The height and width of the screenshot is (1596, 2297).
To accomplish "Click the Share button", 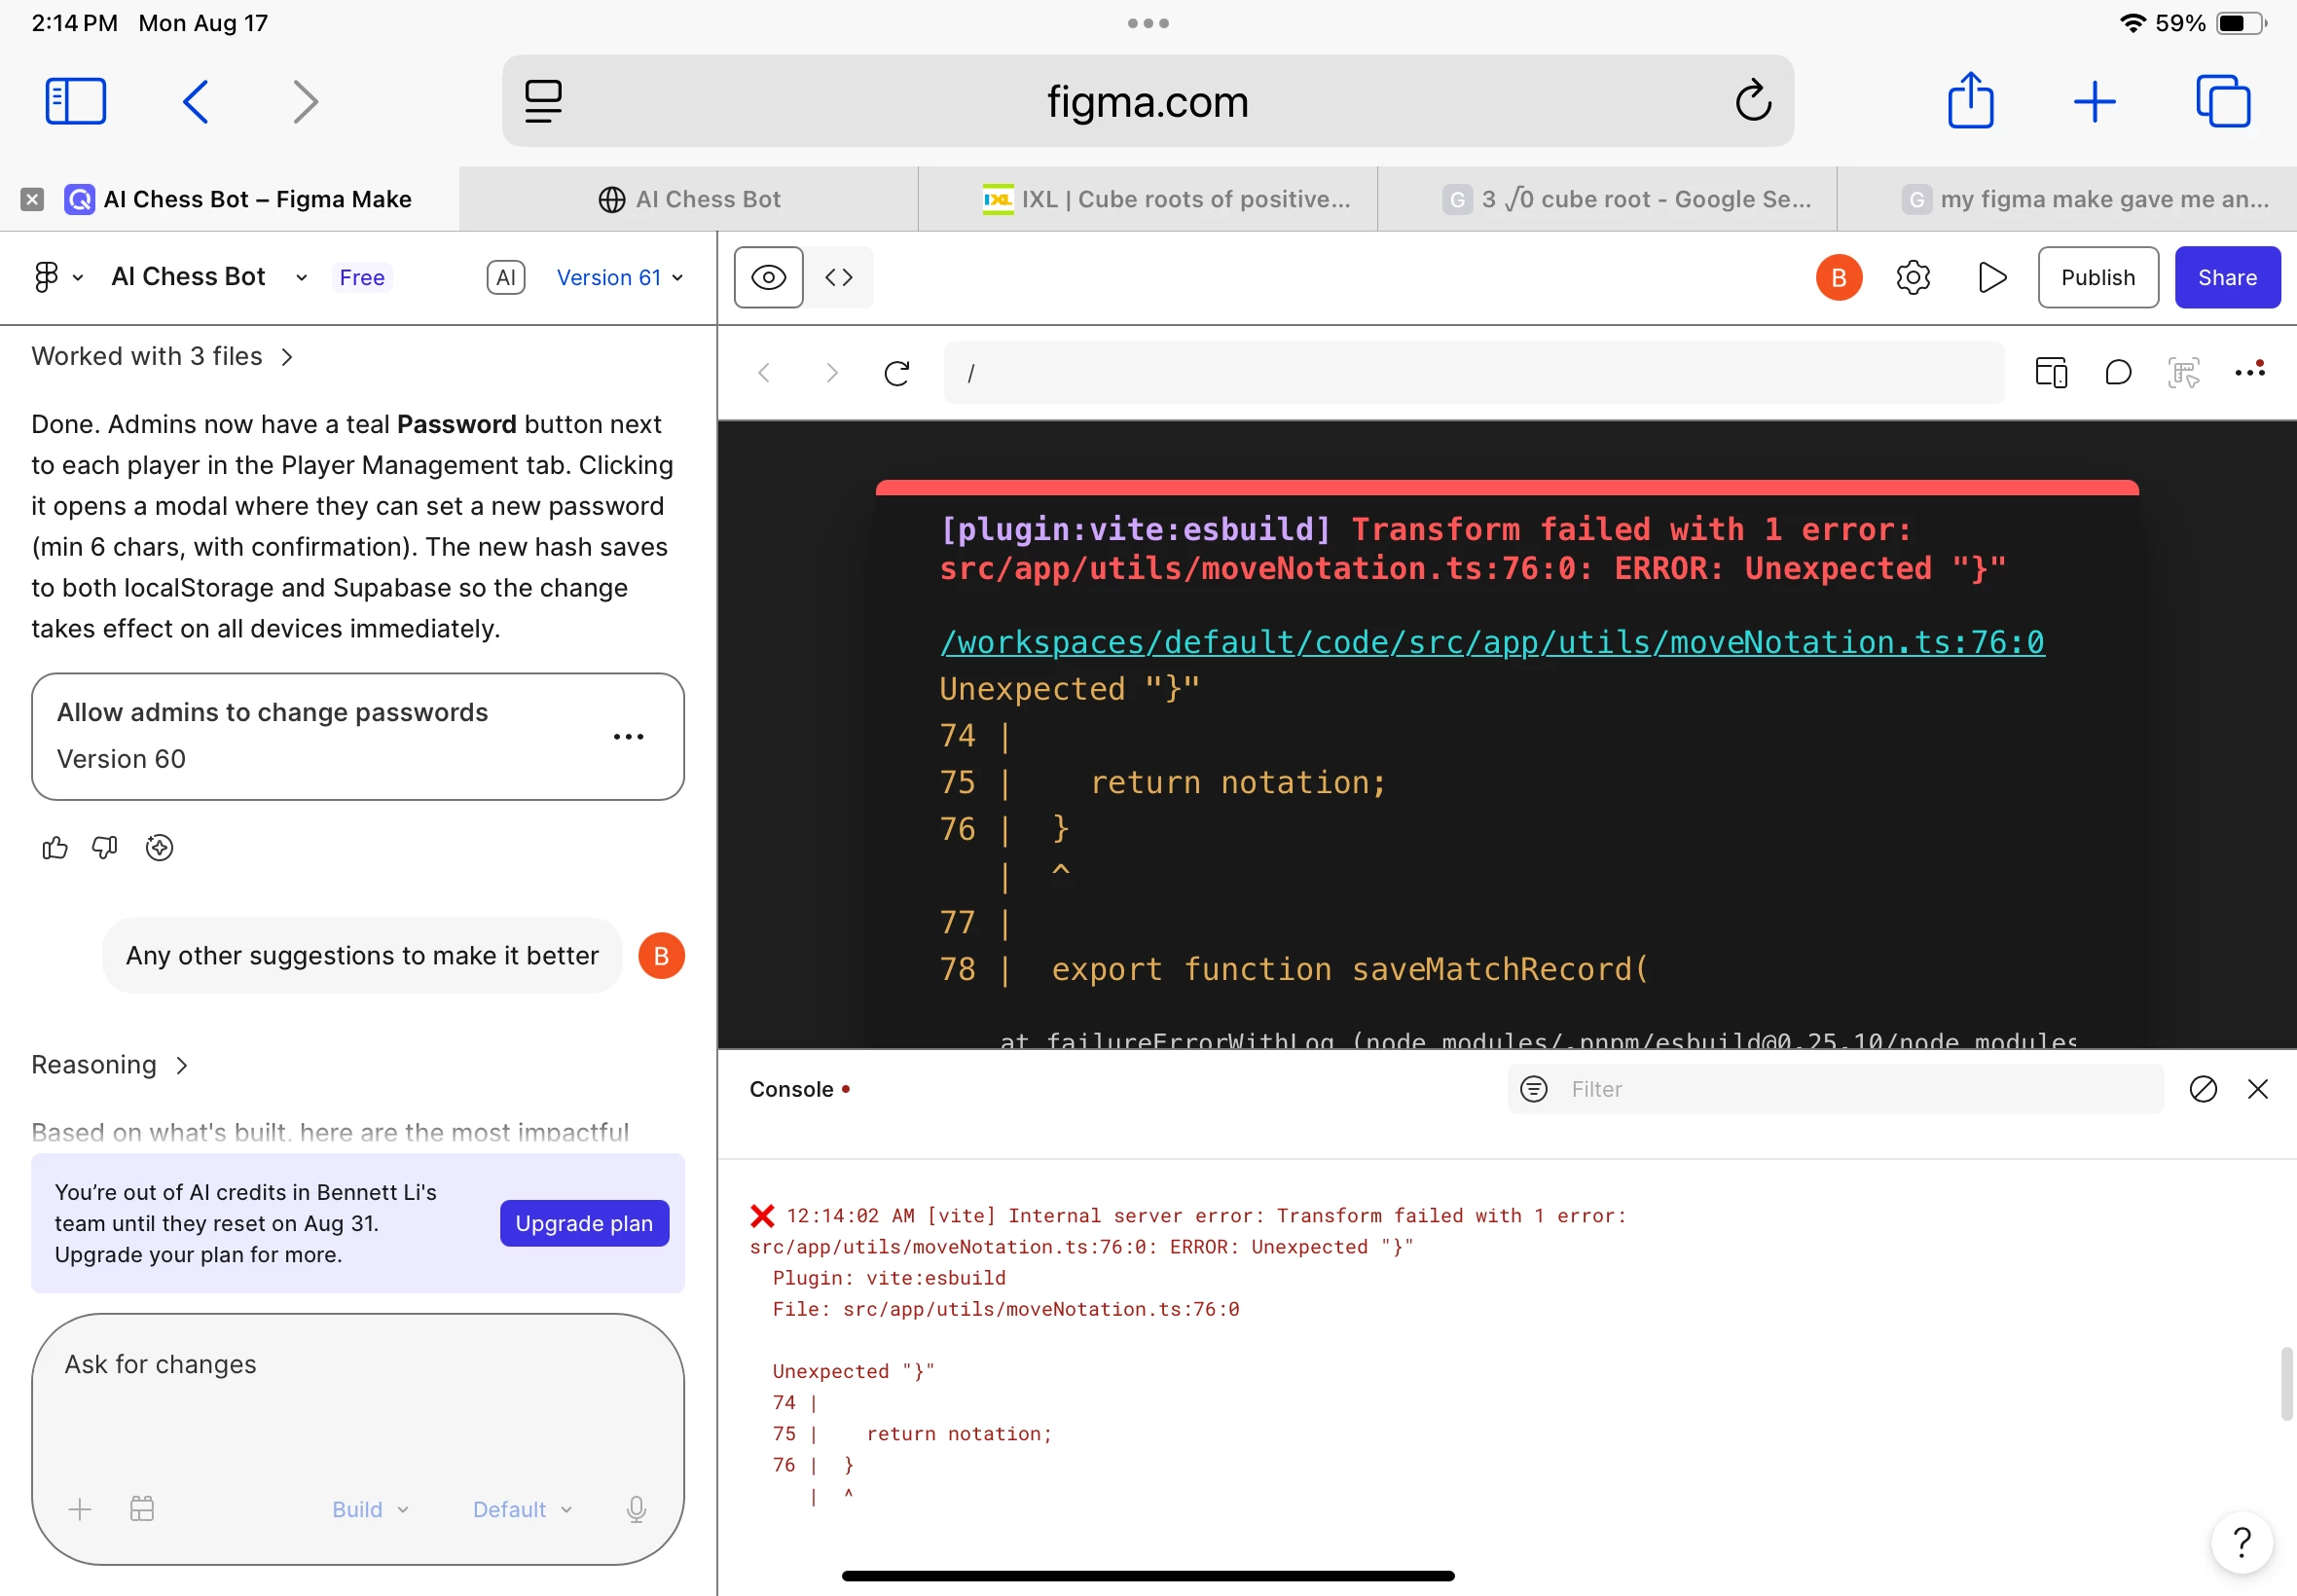I will point(2227,277).
